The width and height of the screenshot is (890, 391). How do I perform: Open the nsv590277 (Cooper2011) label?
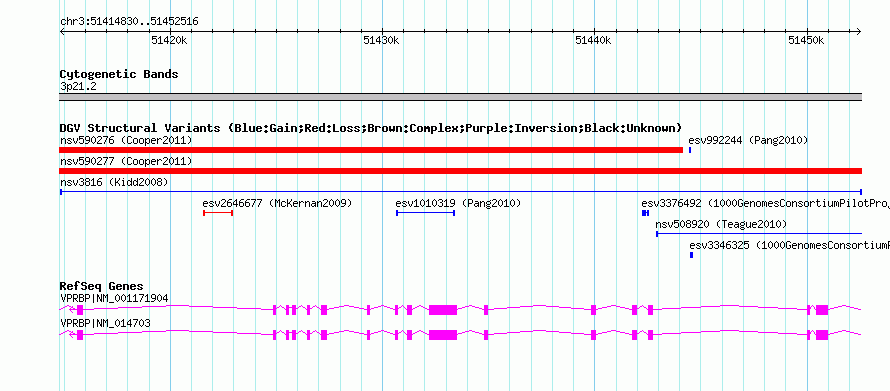126,161
